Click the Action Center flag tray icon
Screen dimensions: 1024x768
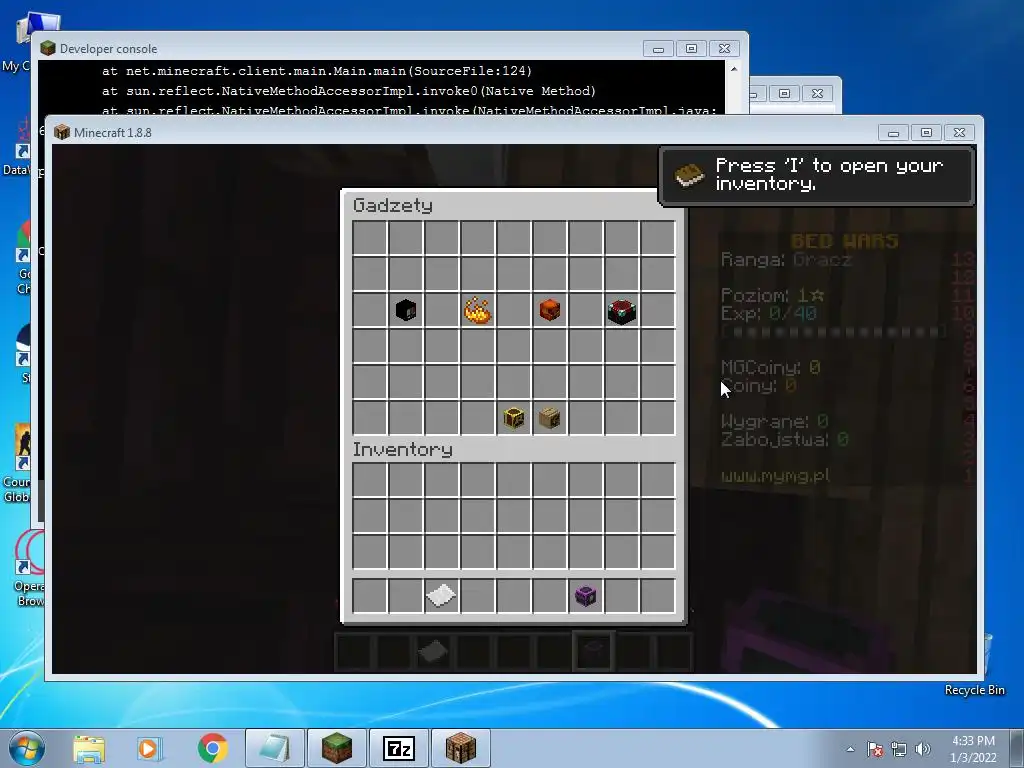tap(875, 749)
